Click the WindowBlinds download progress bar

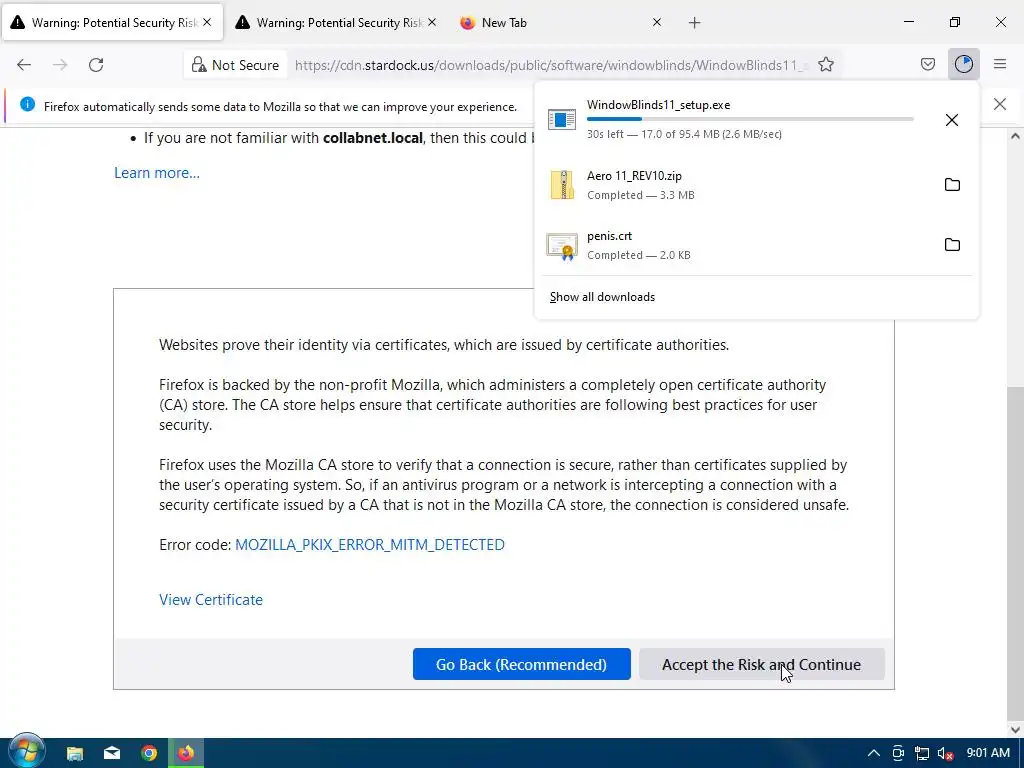(x=750, y=119)
